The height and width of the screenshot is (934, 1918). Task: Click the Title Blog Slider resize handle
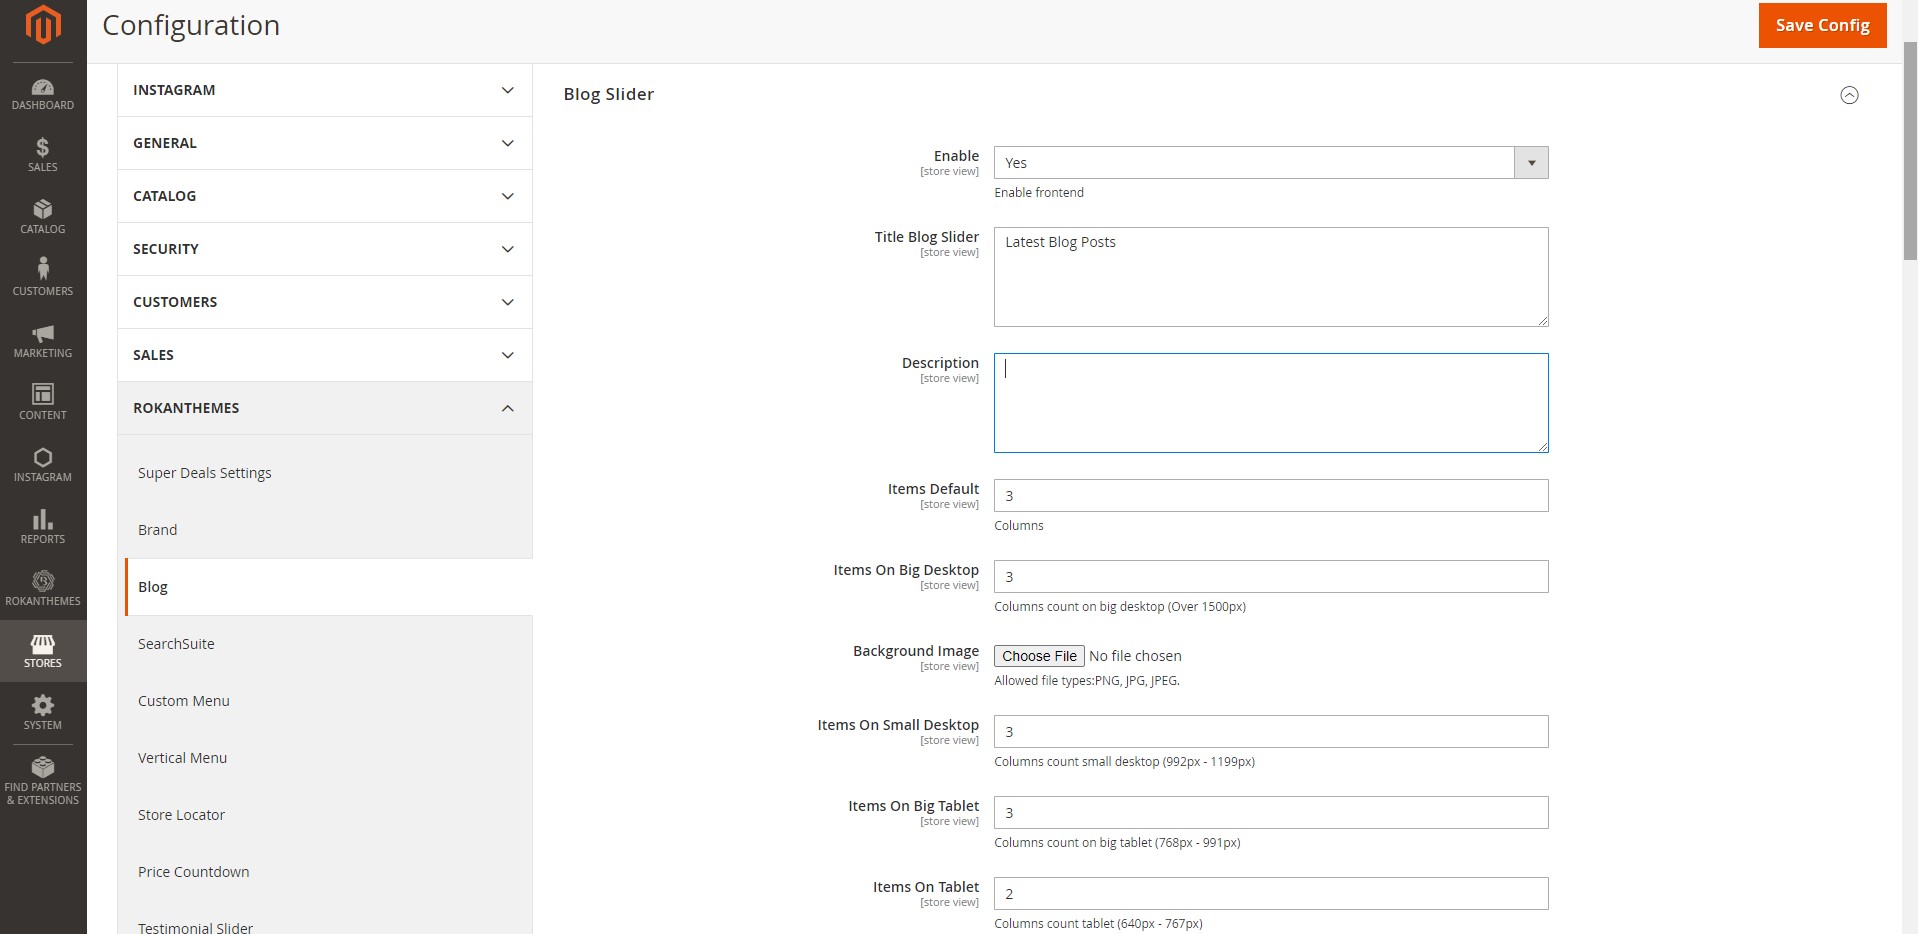[1543, 321]
